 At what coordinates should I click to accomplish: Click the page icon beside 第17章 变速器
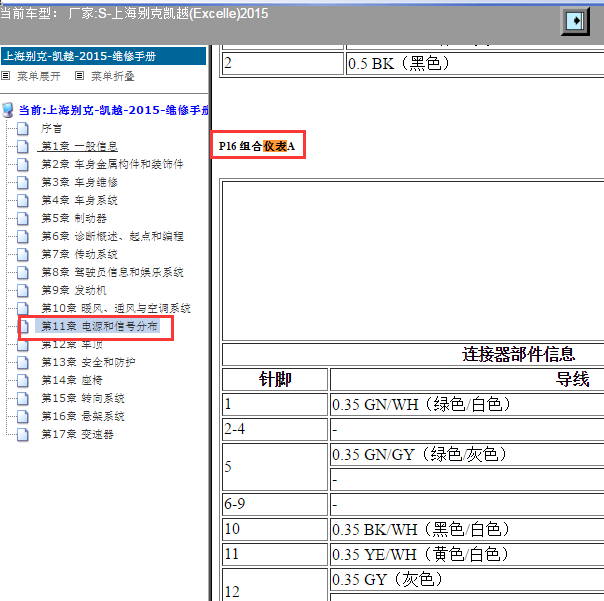pyautogui.click(x=23, y=434)
